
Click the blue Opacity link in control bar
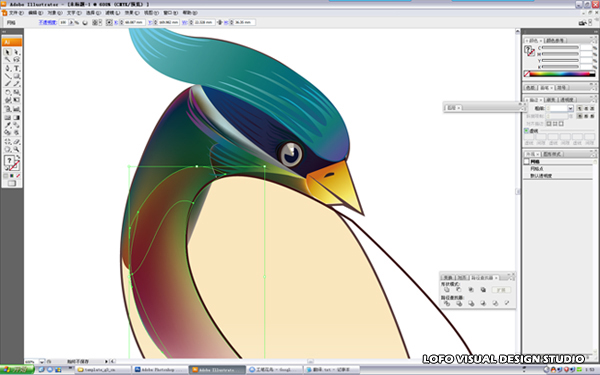47,23
